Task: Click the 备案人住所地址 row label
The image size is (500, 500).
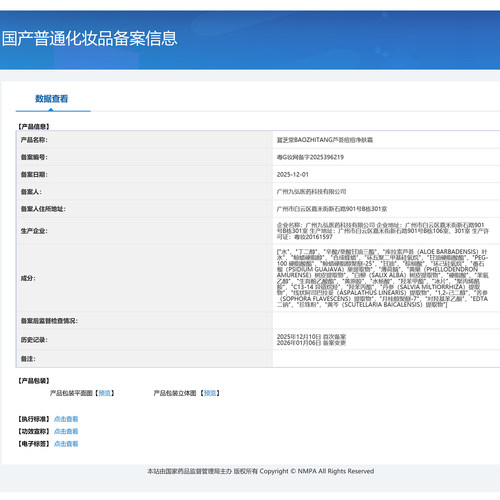Action: [x=43, y=209]
